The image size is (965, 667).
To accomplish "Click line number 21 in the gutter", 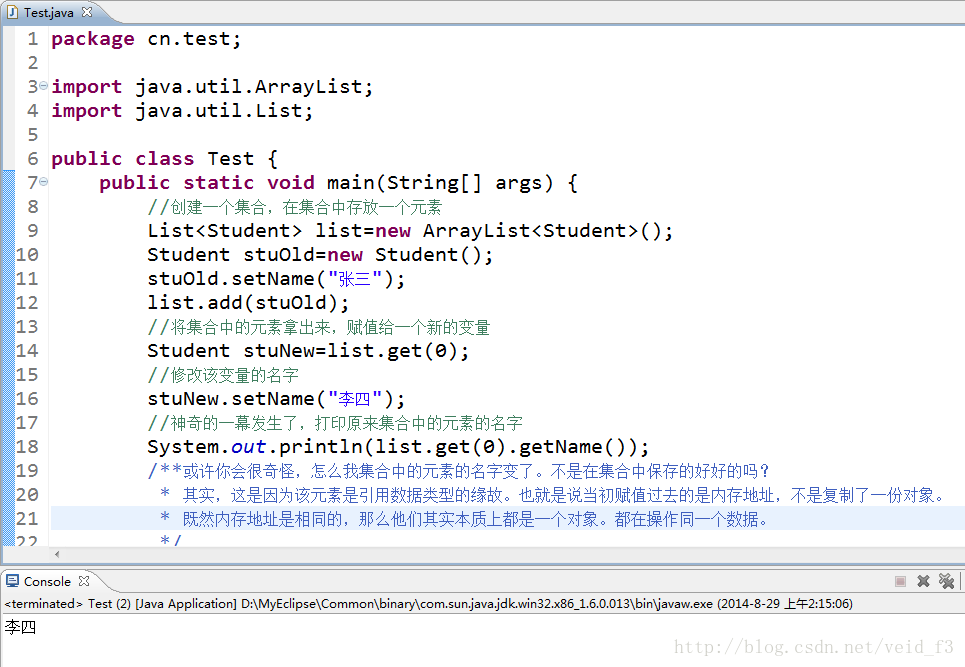I will (27, 519).
